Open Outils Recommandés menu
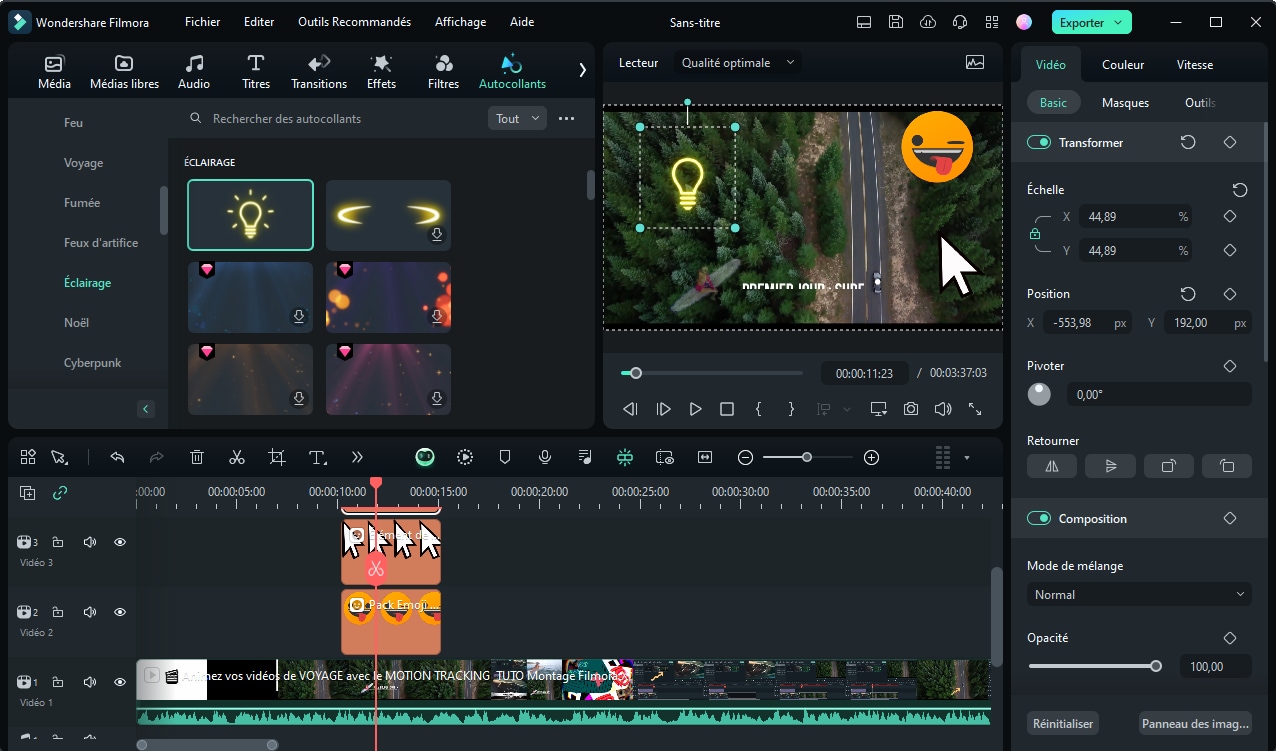Screen dimensions: 1276x751 (354, 22)
